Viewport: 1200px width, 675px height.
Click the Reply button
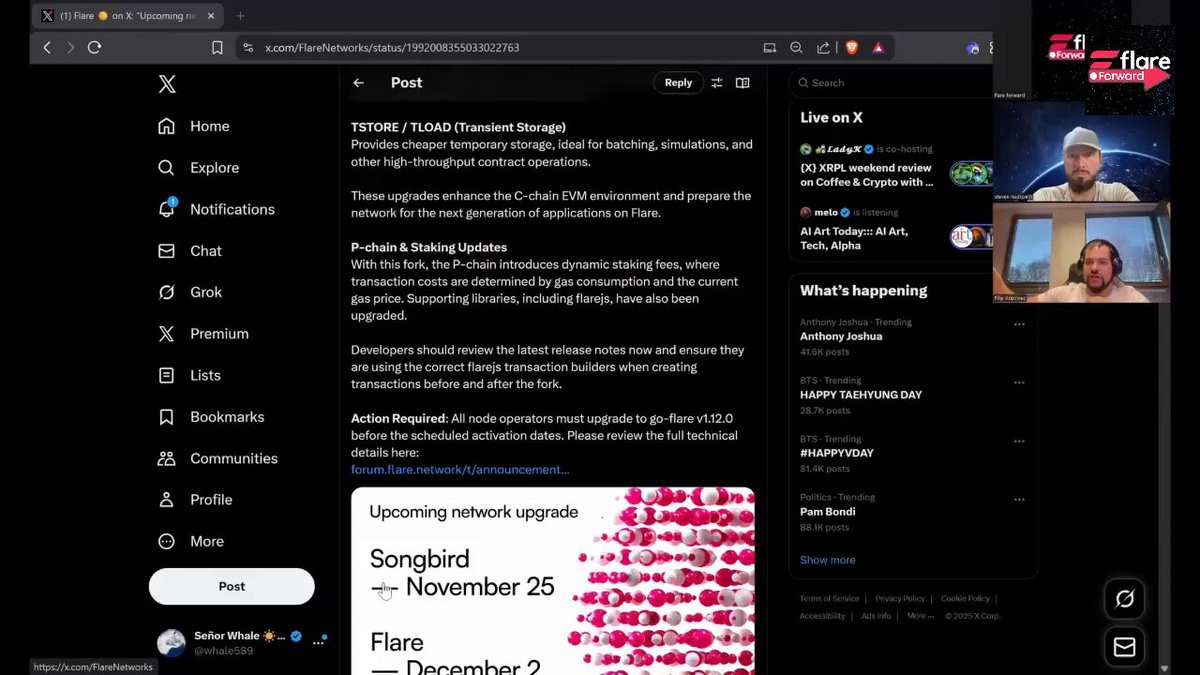click(678, 83)
